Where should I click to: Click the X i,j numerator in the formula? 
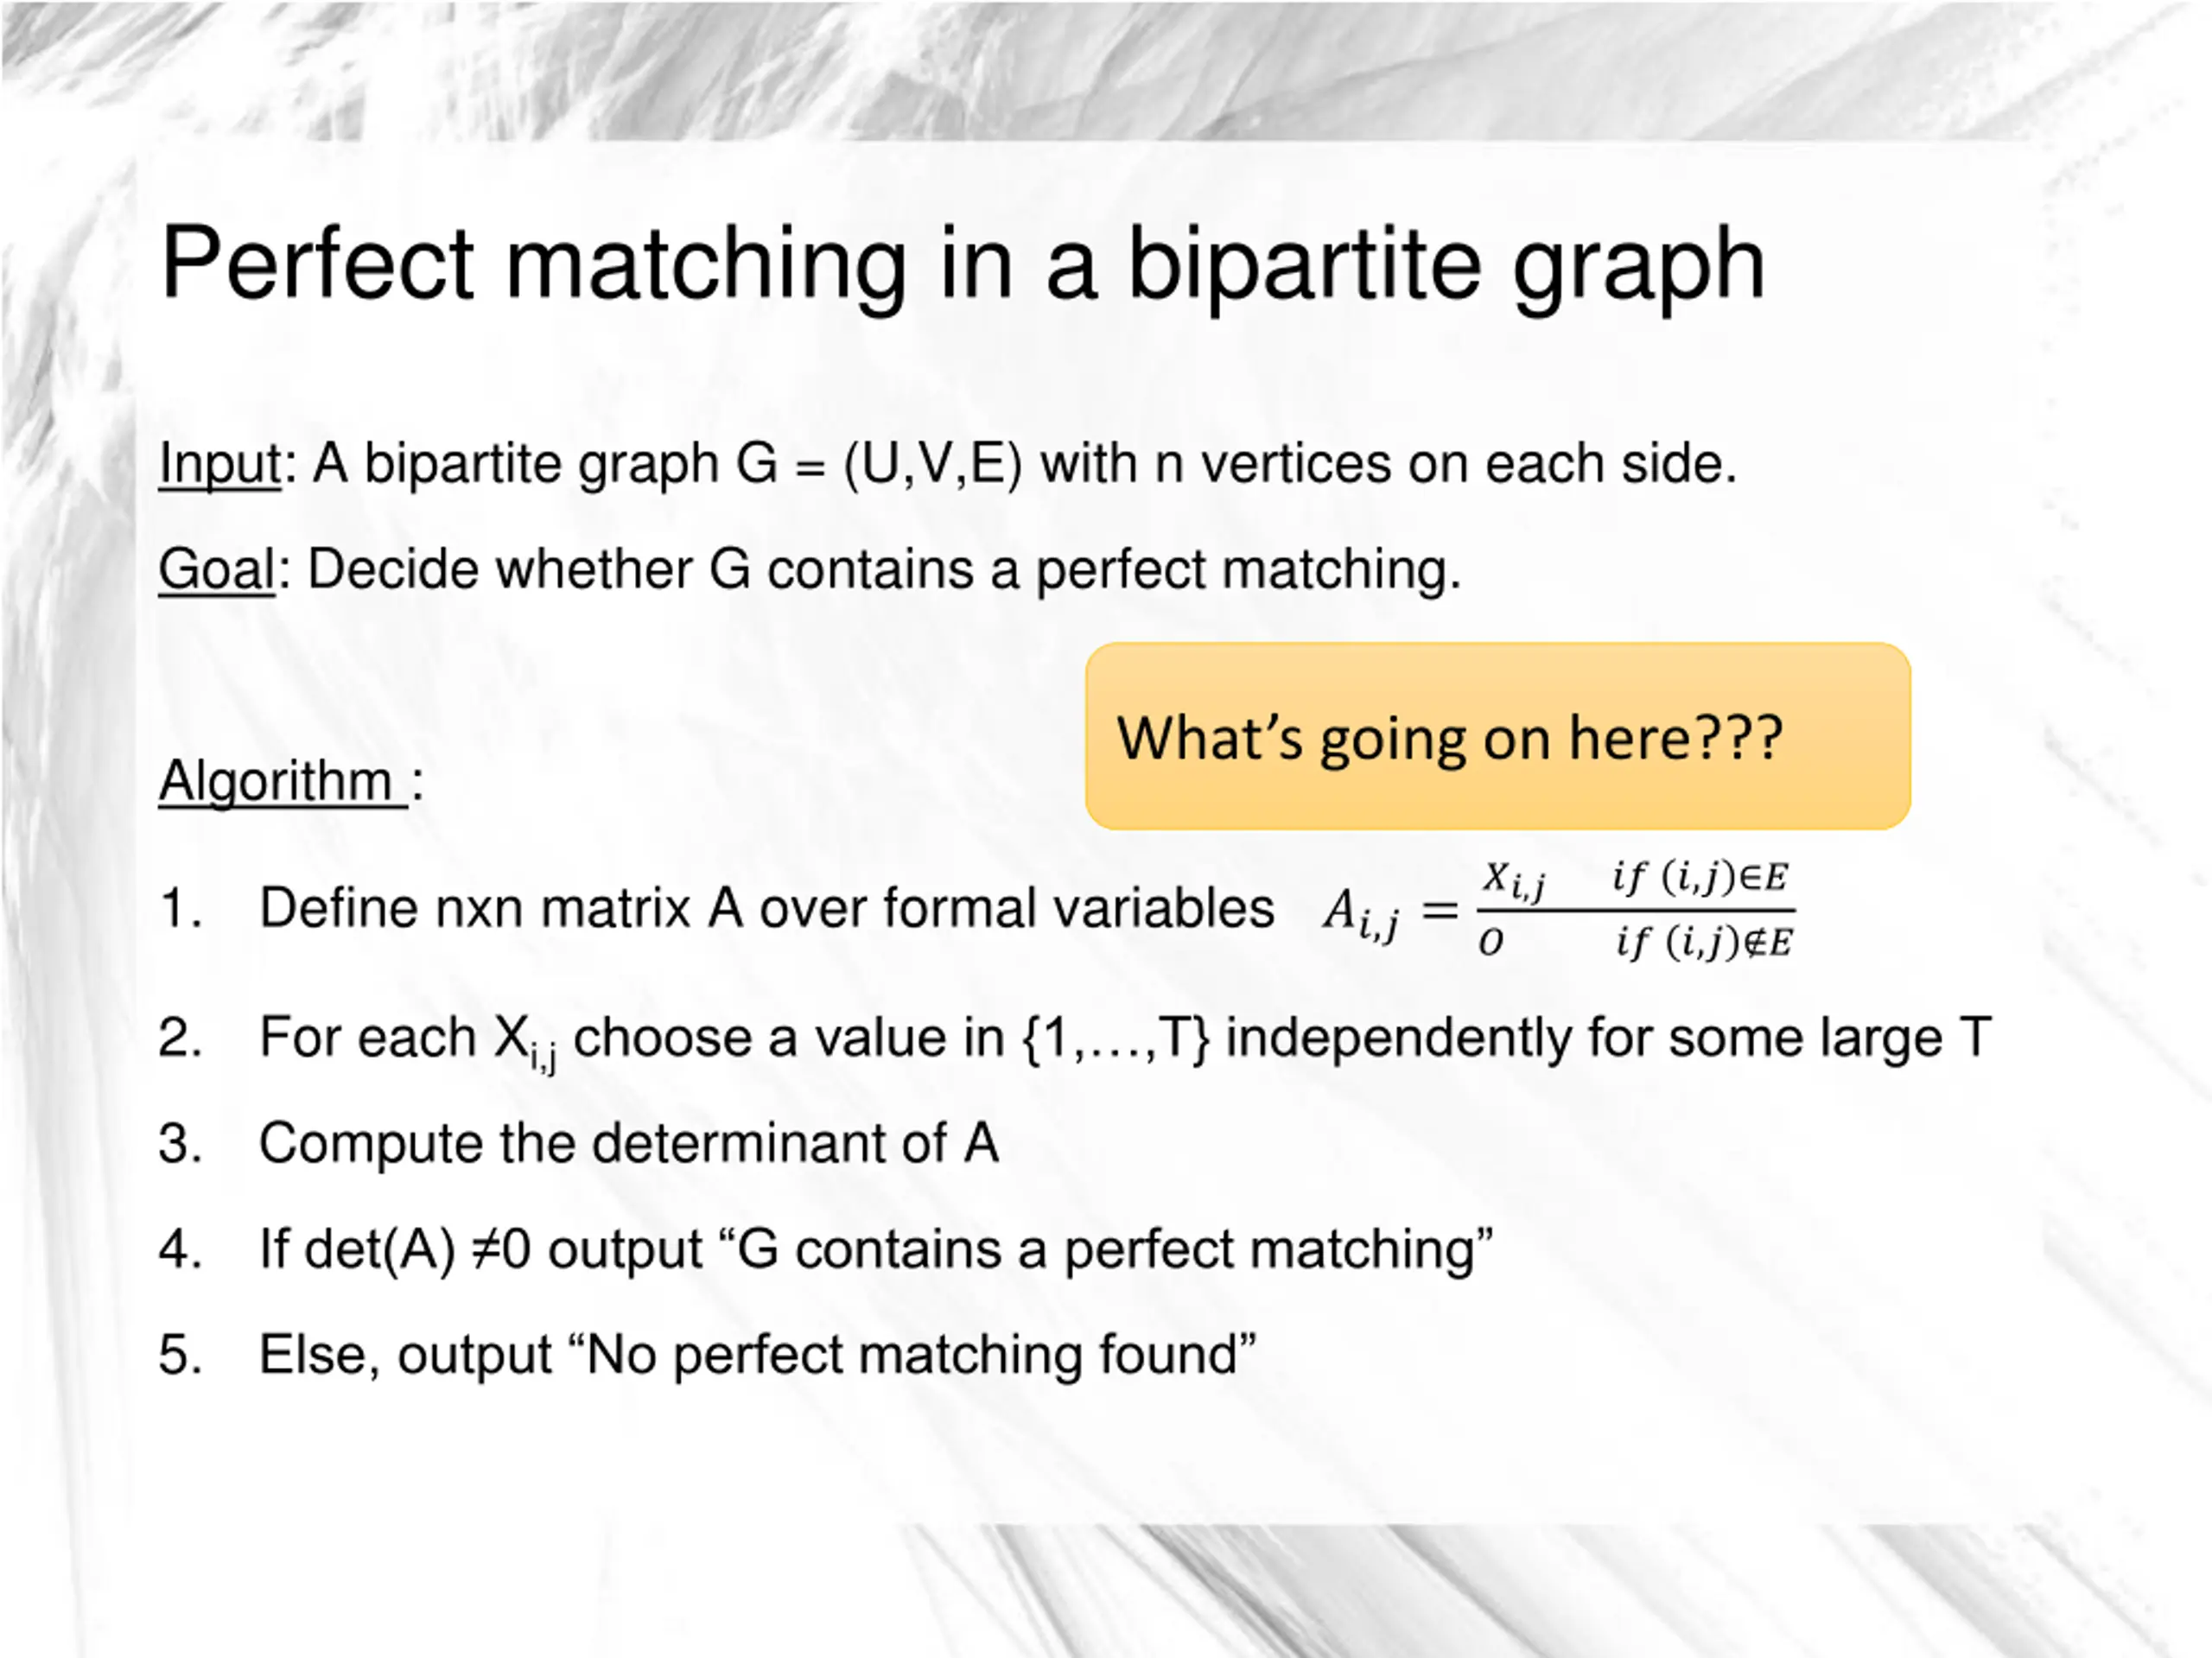[x=1513, y=880]
